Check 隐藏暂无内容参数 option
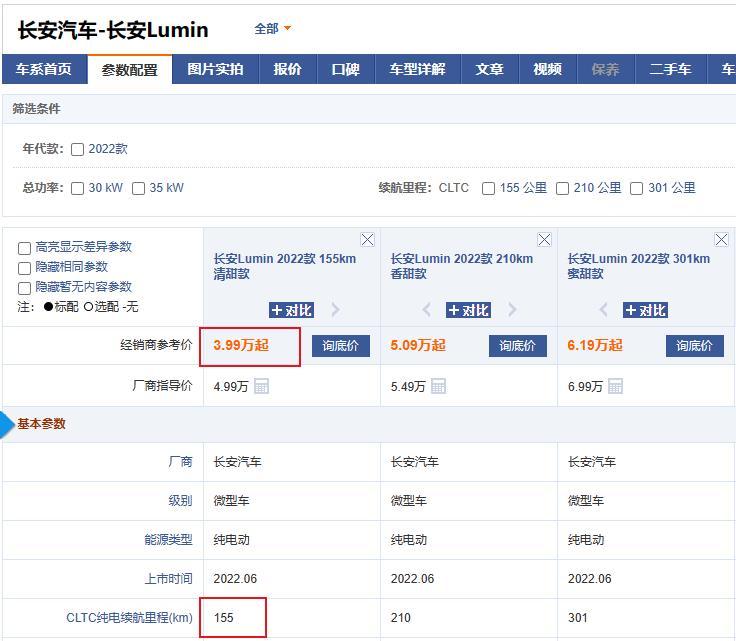The image size is (736, 641). click(x=24, y=288)
